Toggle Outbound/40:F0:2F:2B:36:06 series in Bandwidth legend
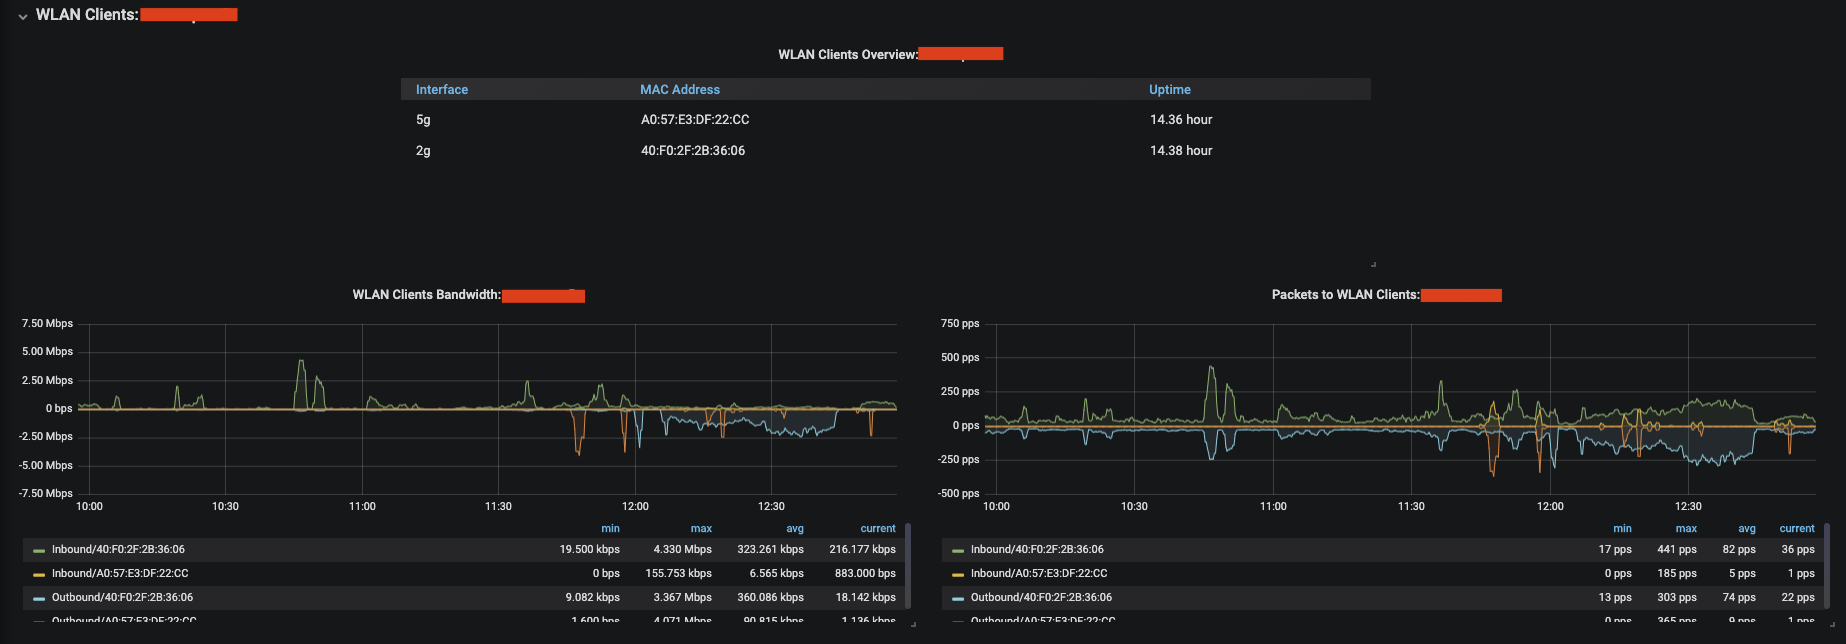The image size is (1846, 644). pyautogui.click(x=122, y=598)
